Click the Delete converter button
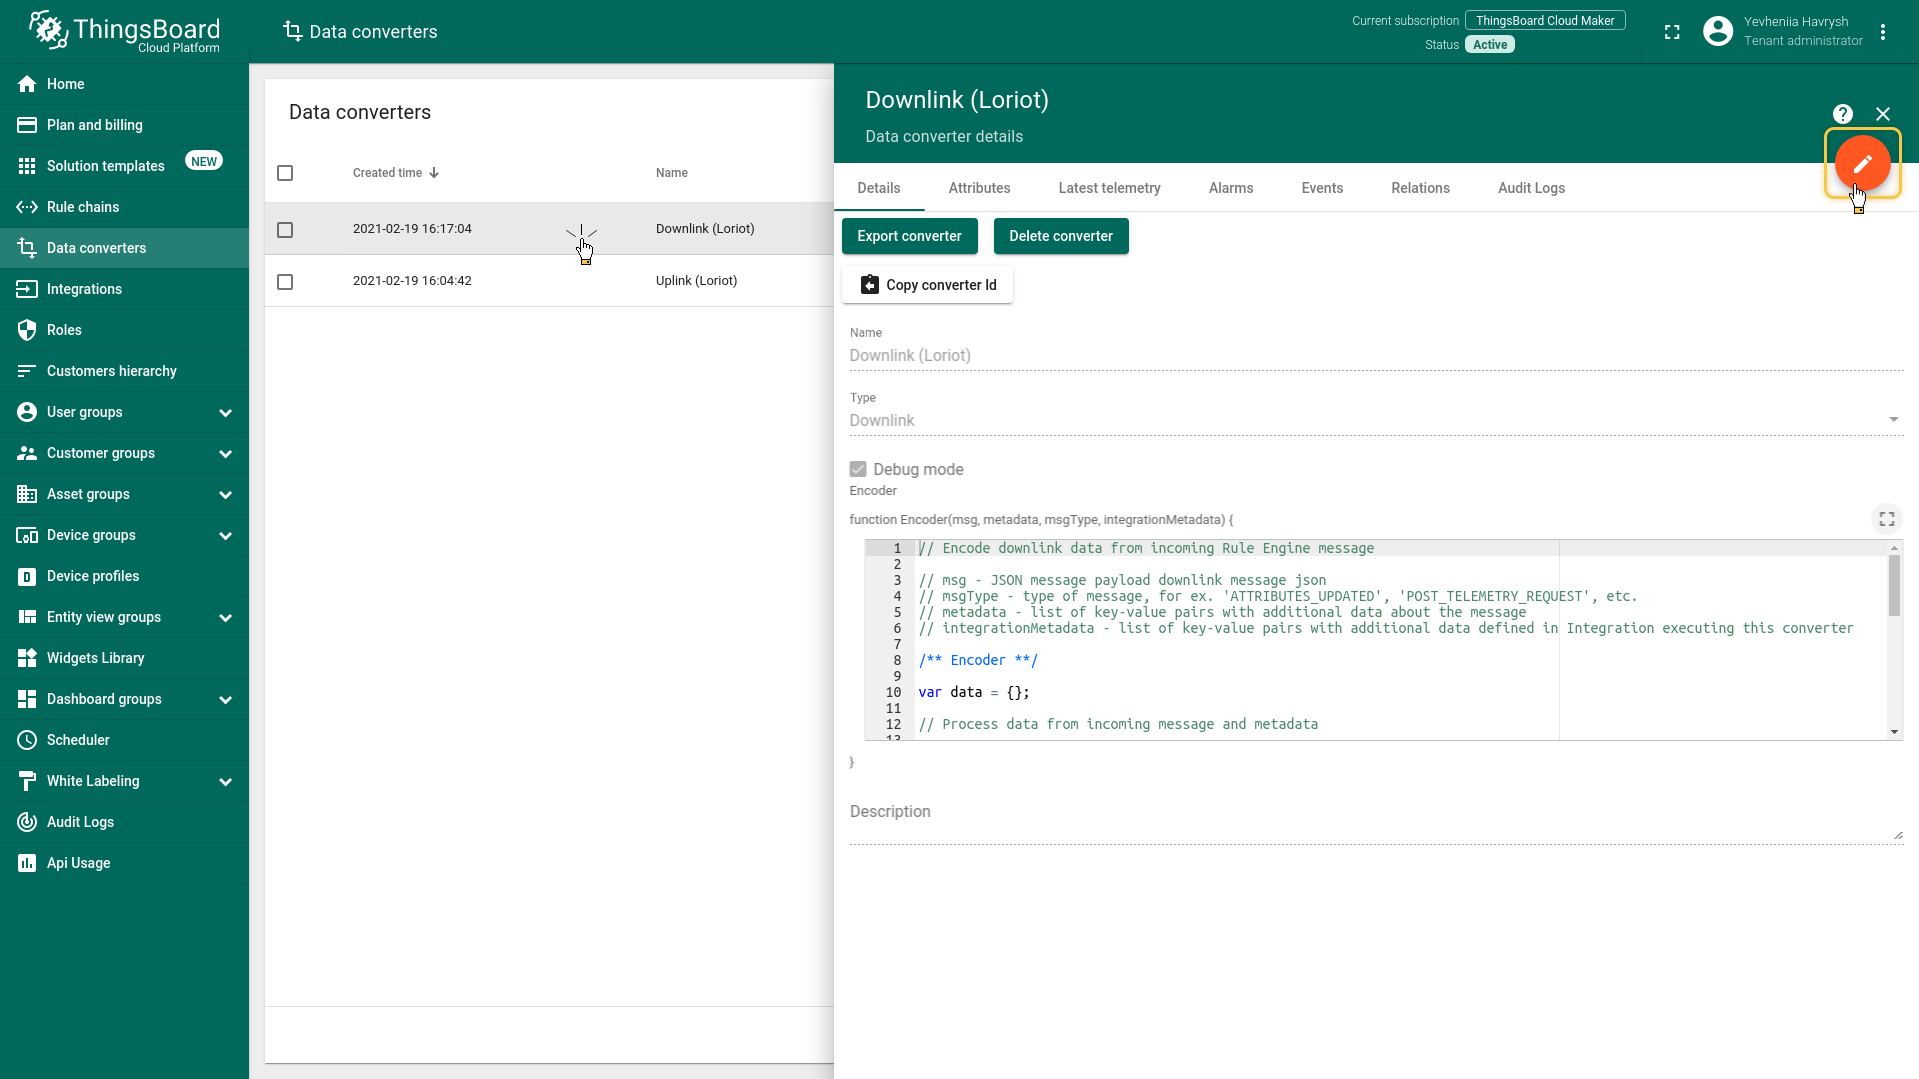1919x1079 pixels. point(1060,236)
